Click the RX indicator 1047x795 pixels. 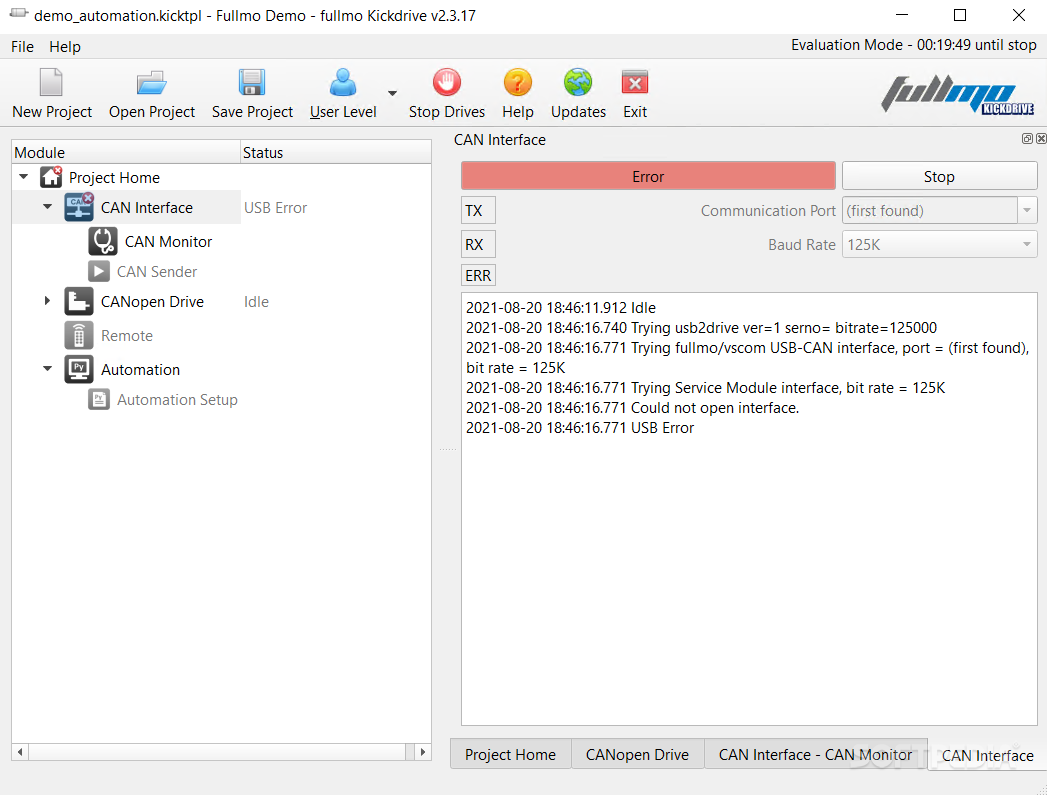pos(478,244)
